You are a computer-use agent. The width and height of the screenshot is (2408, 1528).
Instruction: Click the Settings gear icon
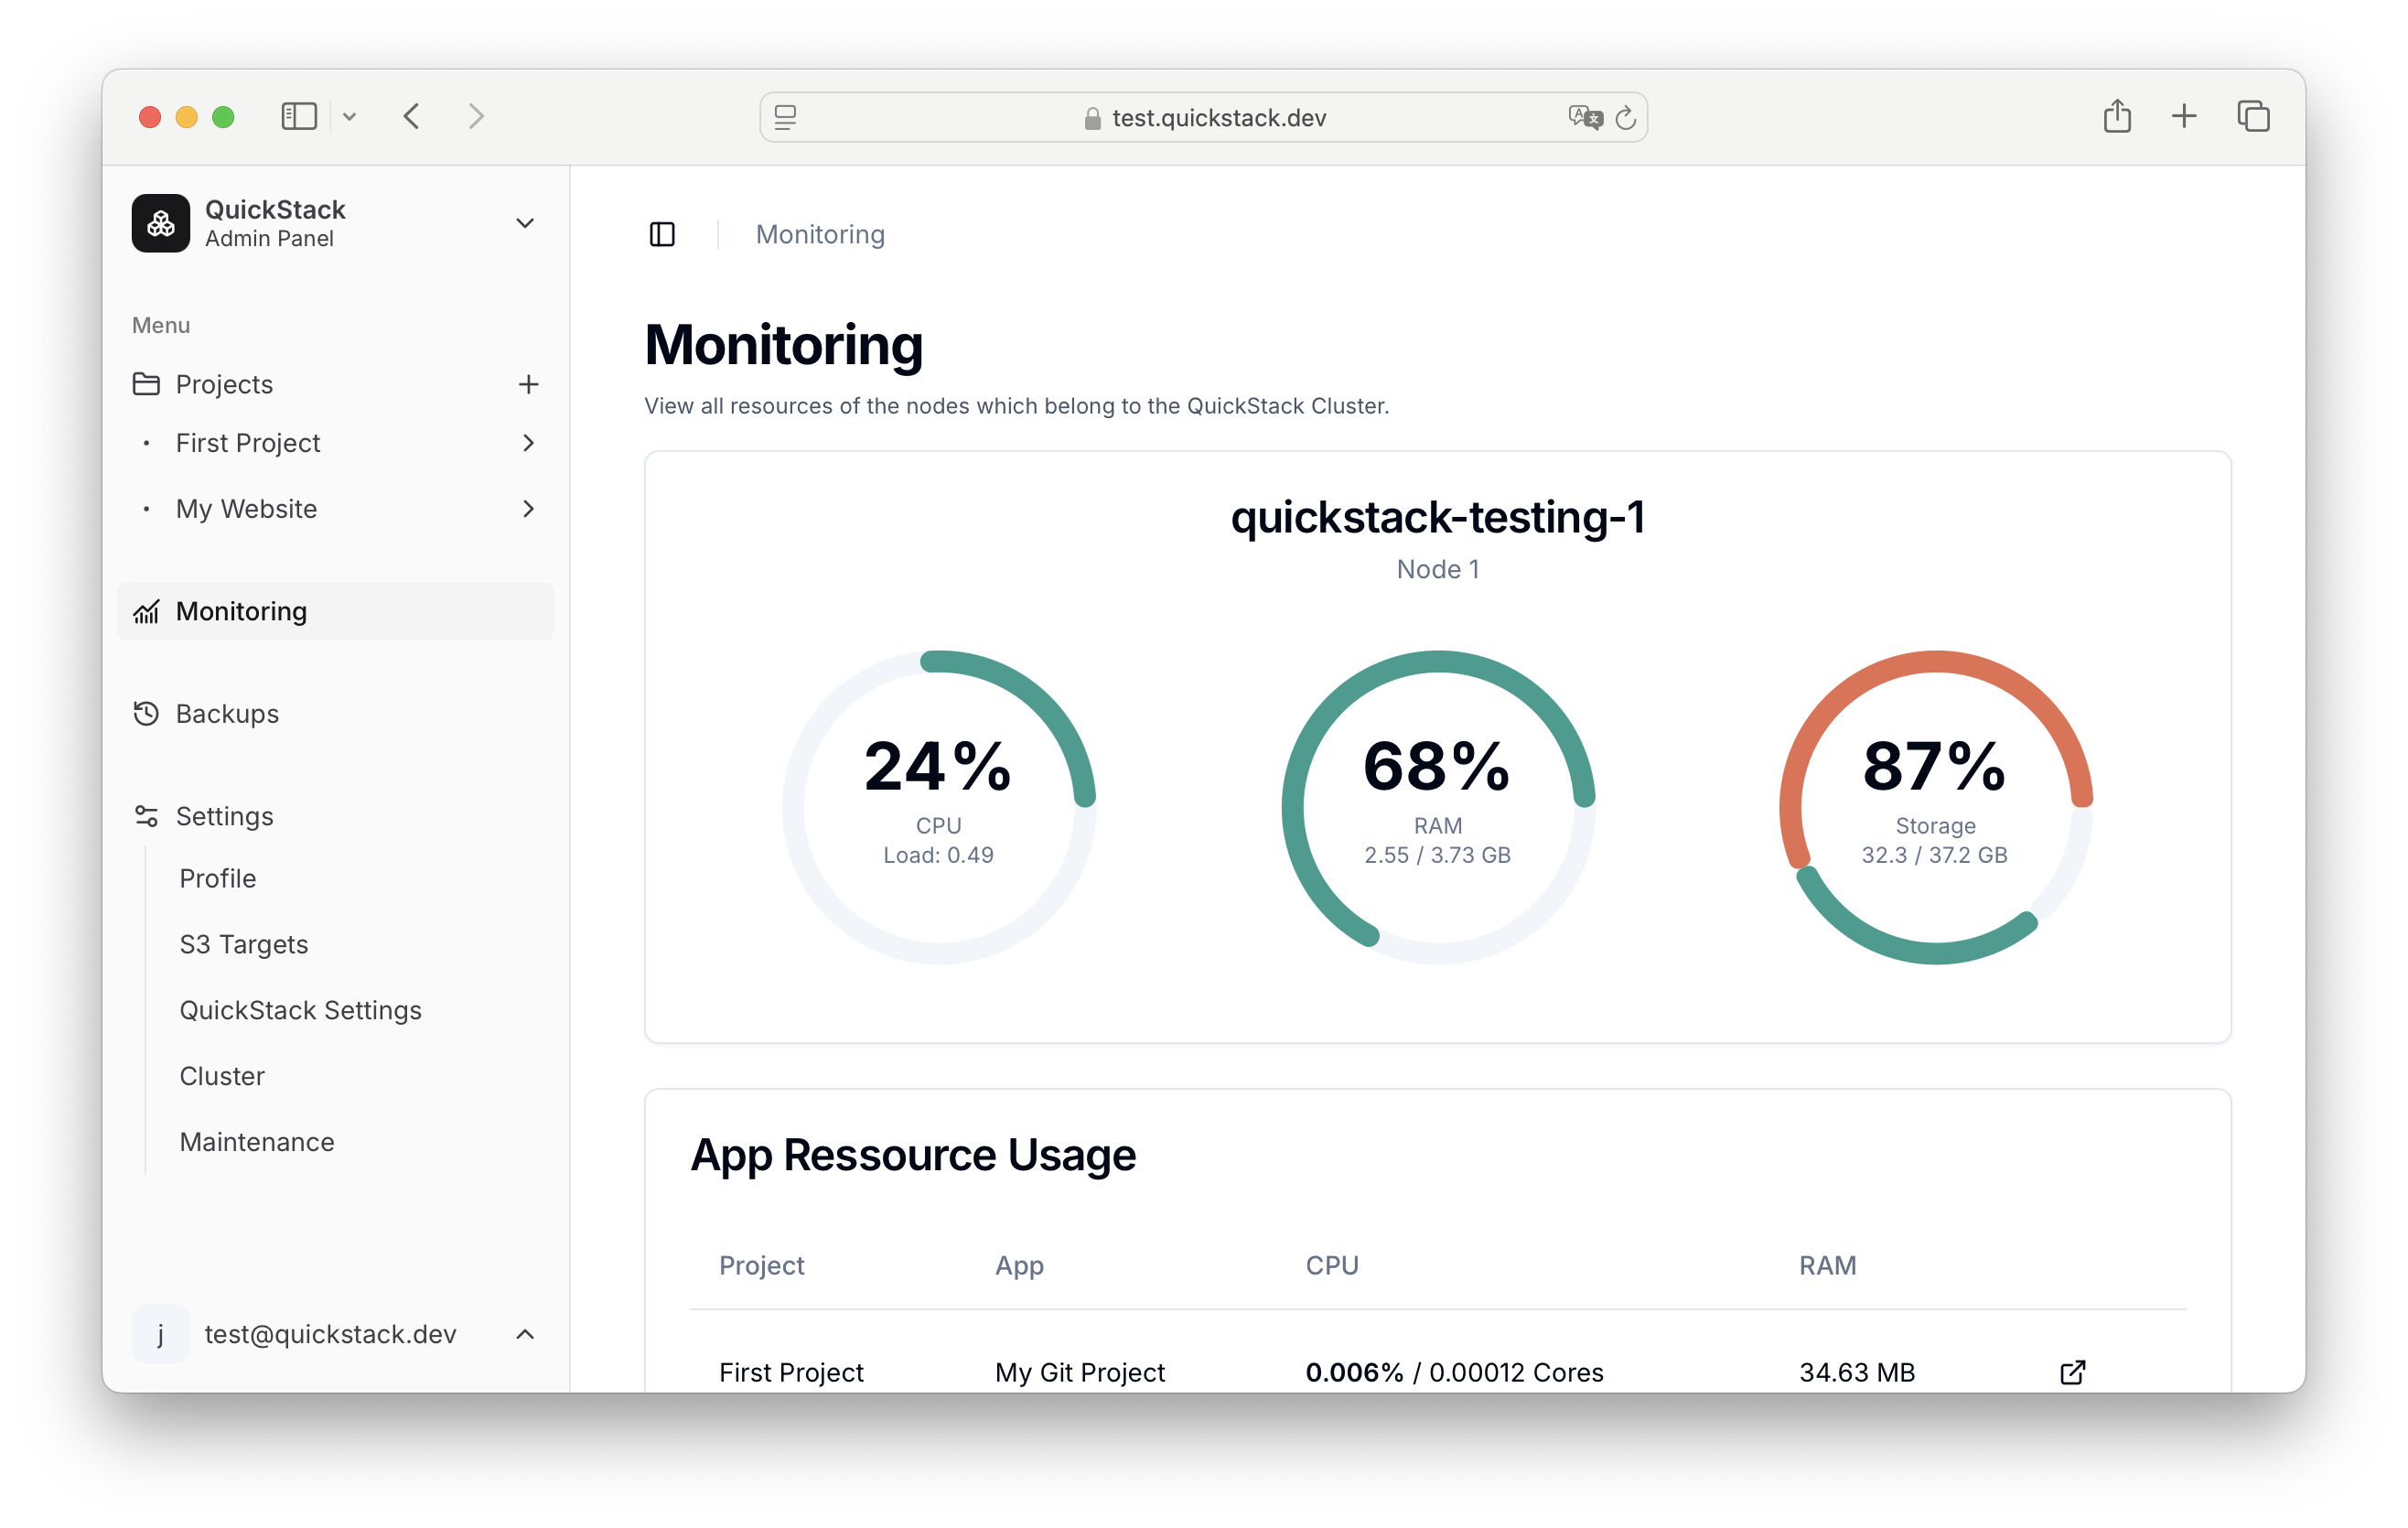tap(147, 816)
